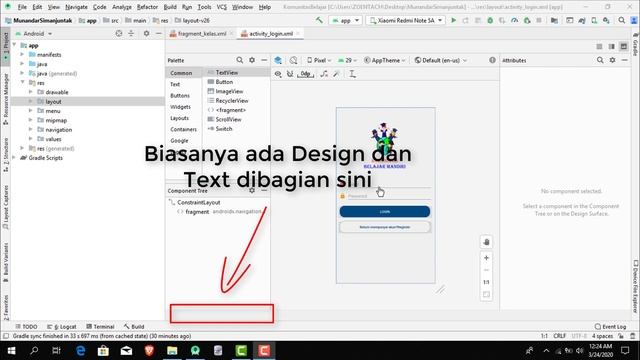
Task: Open the Android Profiler gauge icon
Action: (514, 20)
